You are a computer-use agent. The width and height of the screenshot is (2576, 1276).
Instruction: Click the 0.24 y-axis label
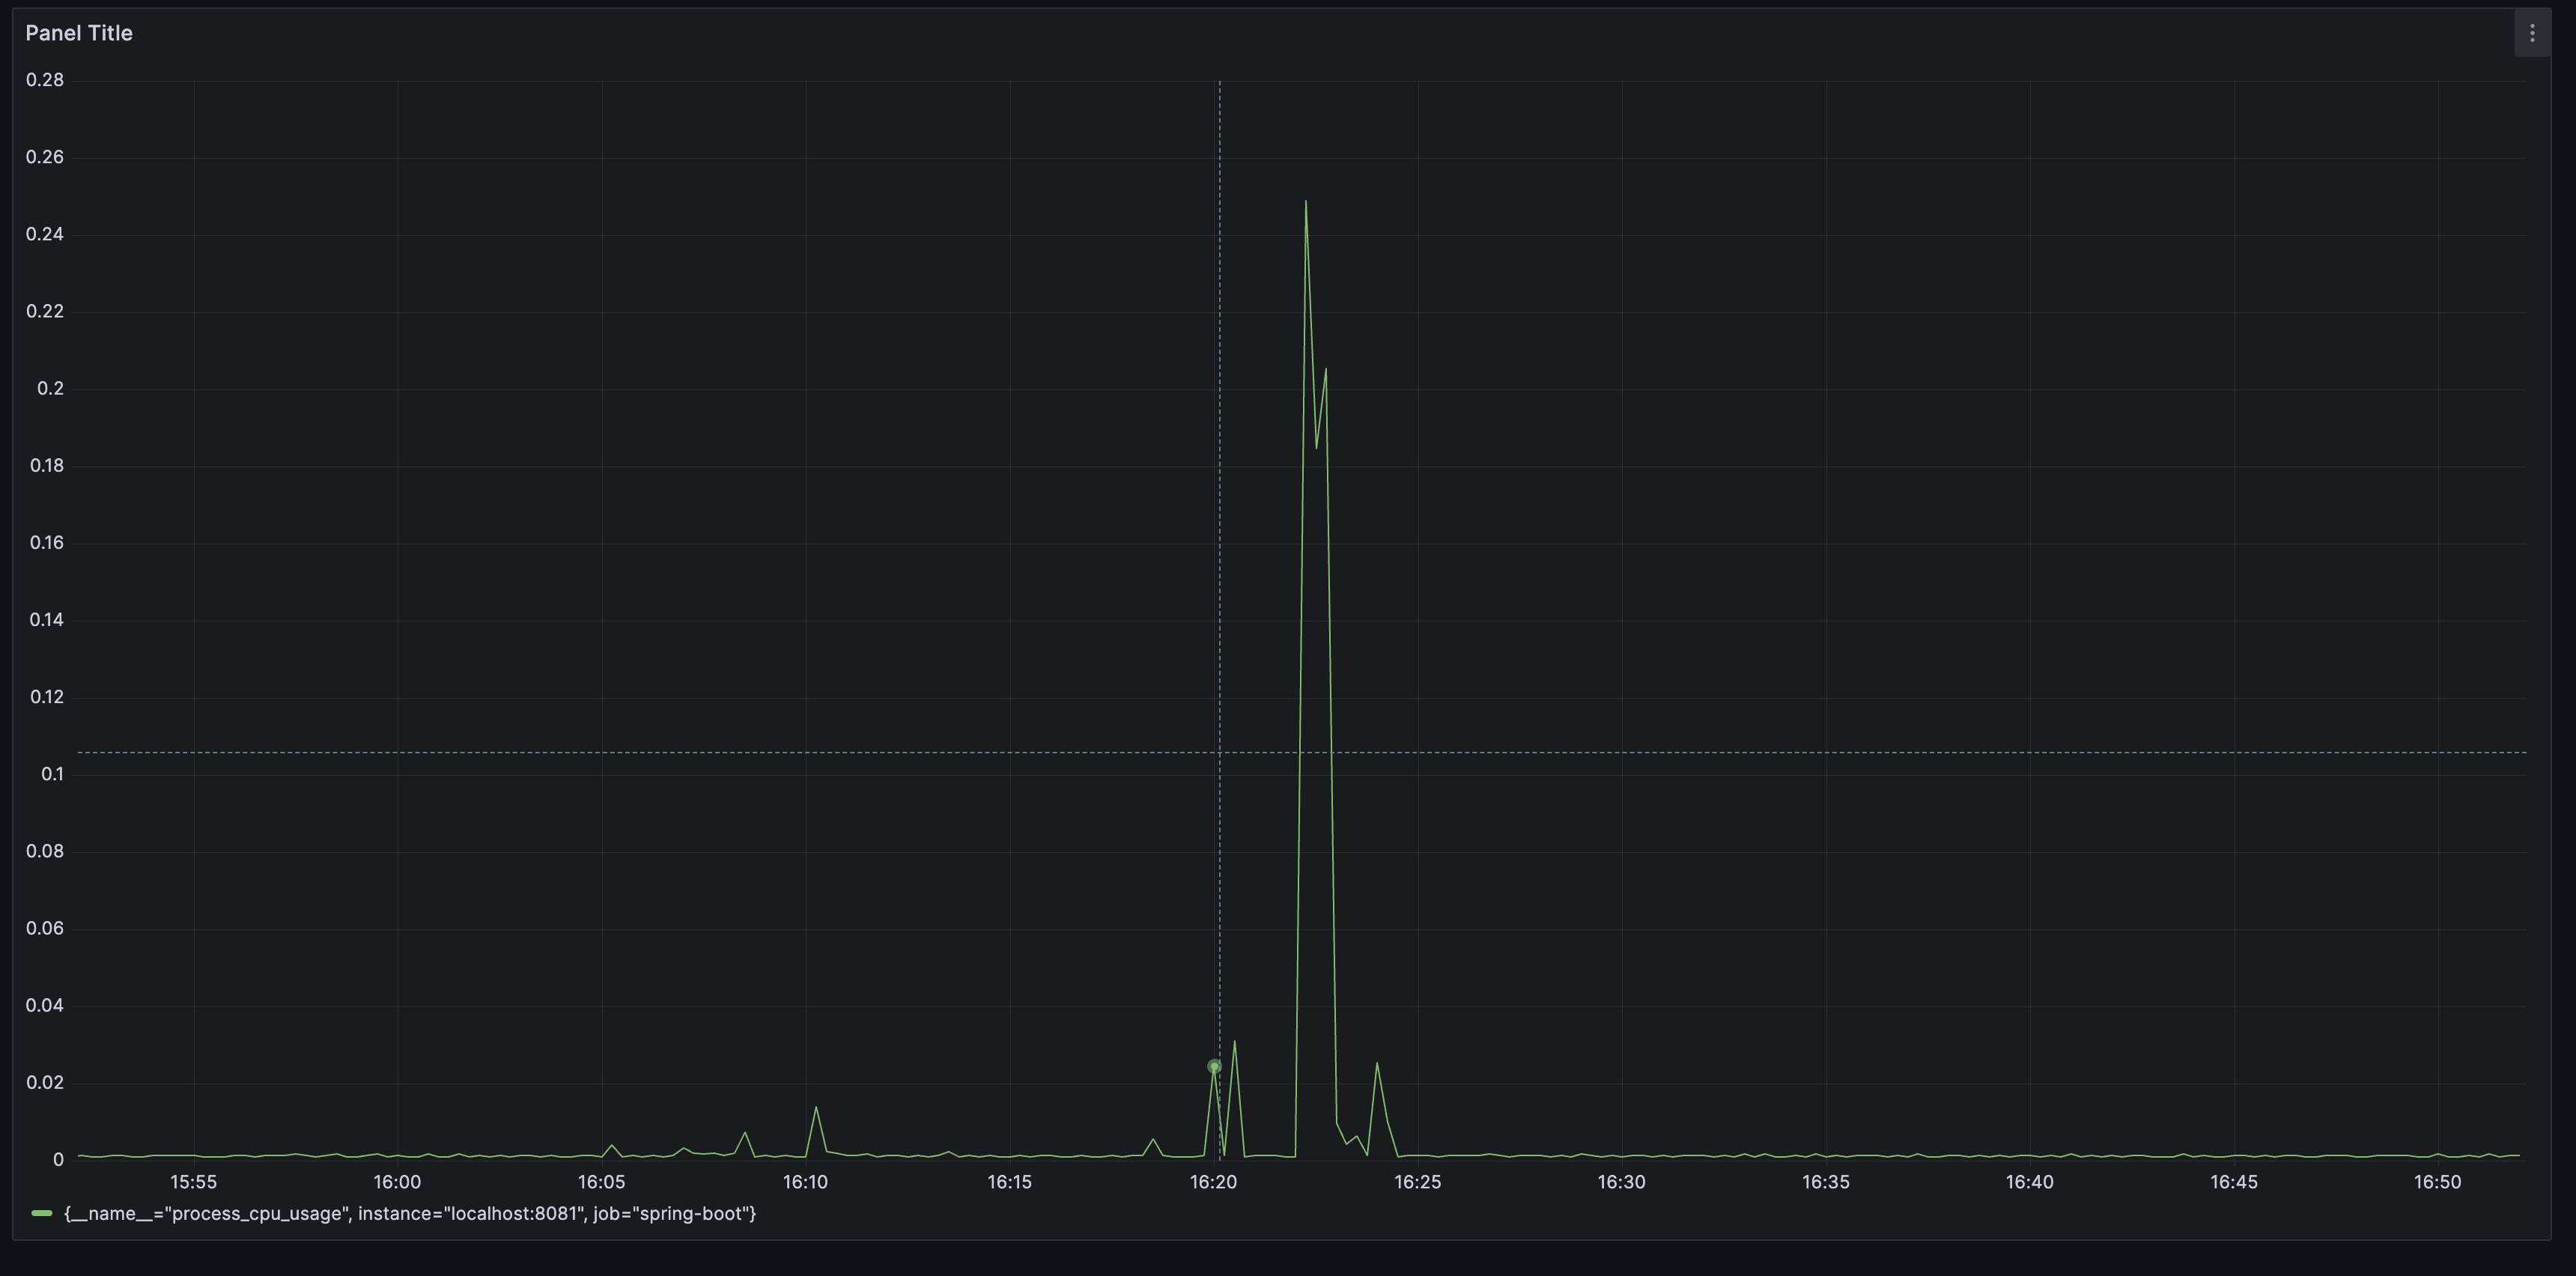[x=45, y=234]
